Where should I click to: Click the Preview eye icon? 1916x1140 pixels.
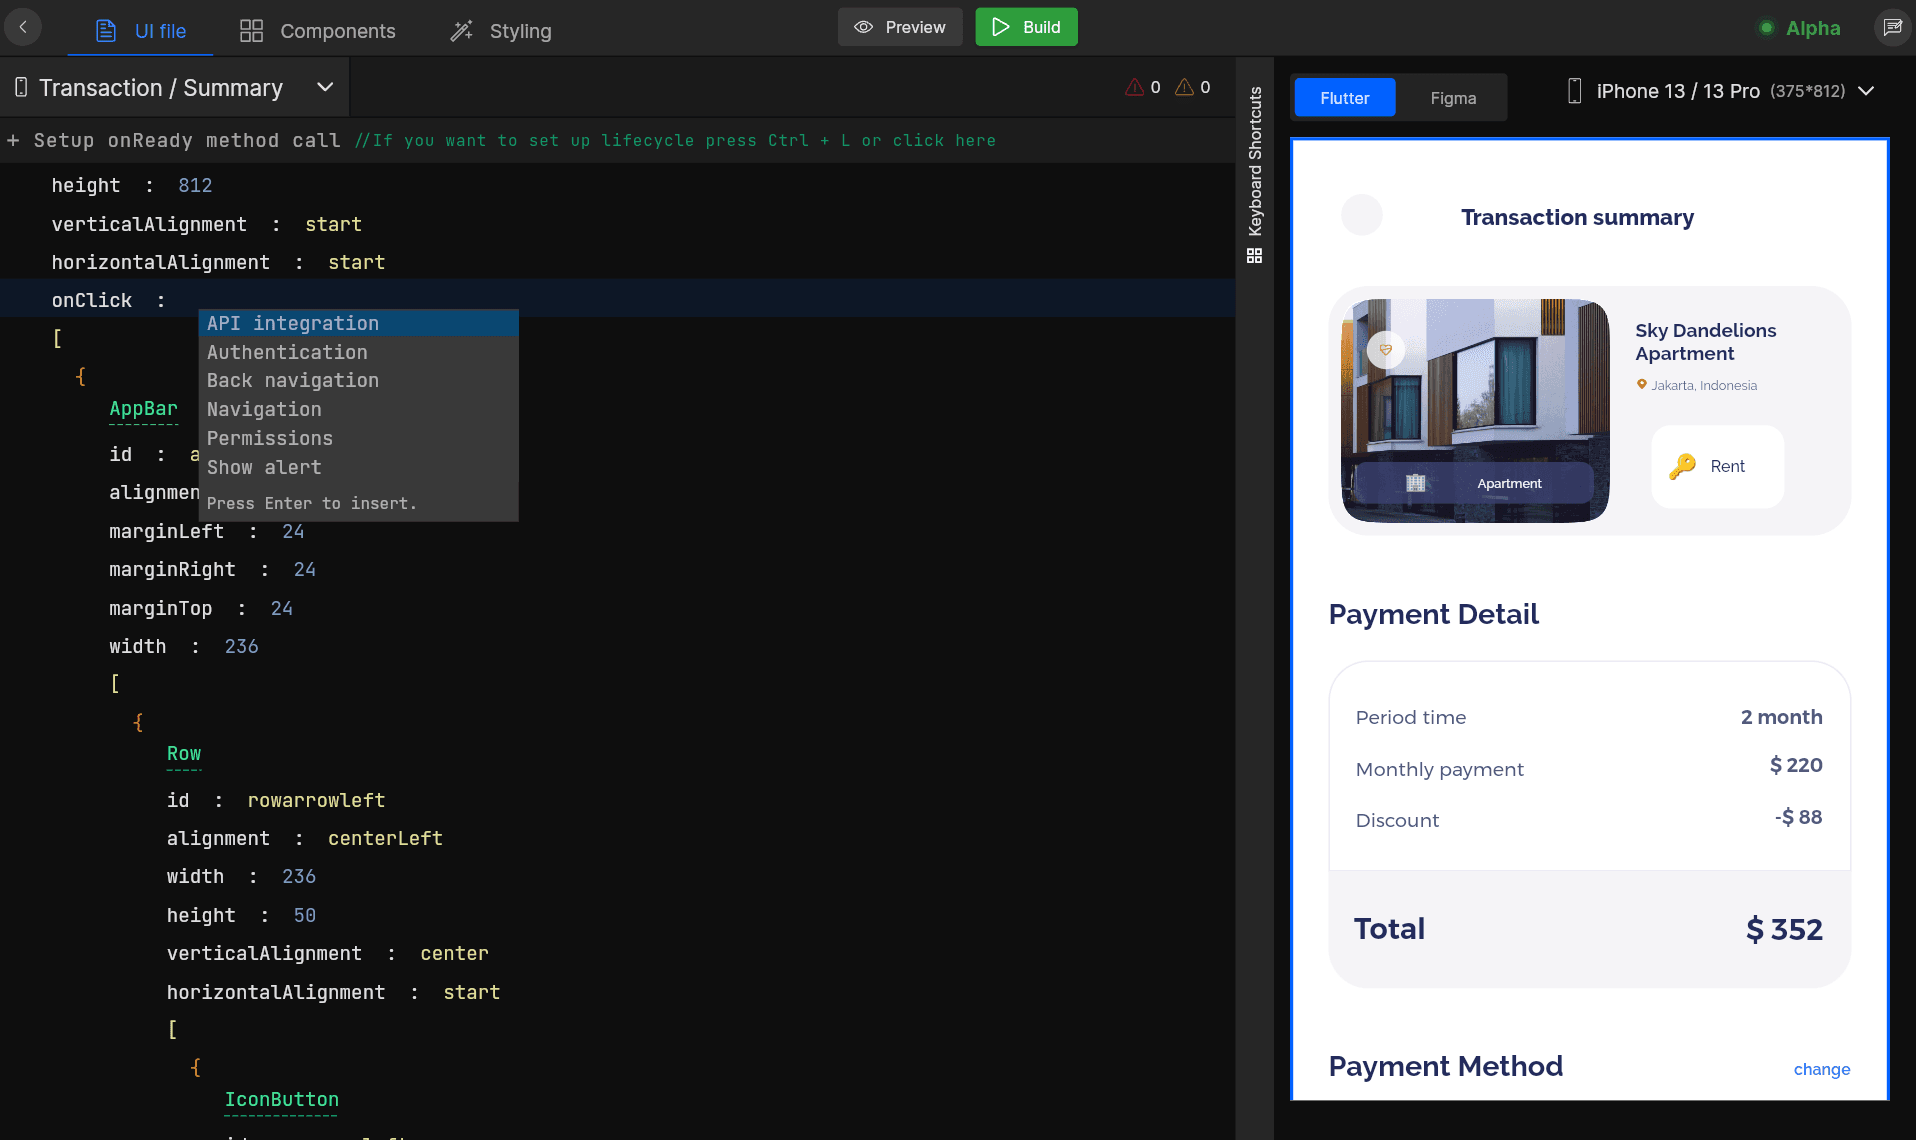(862, 27)
